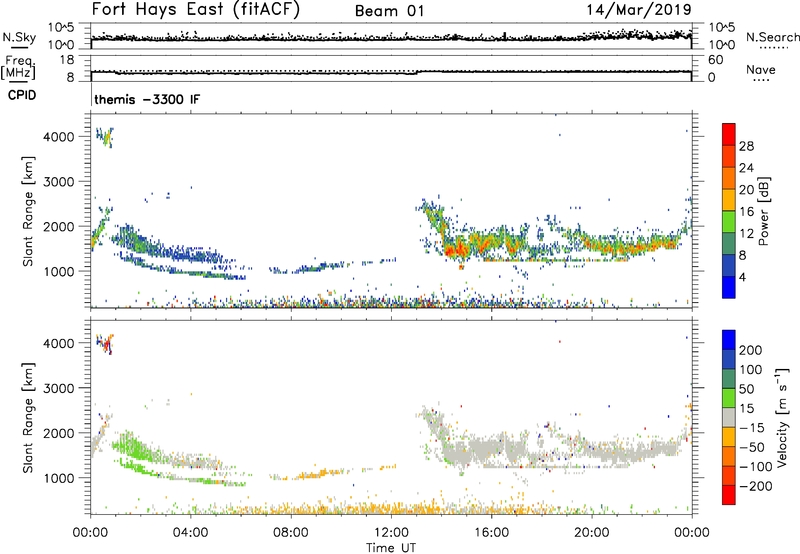Viewport: 800px width, 554px height.
Task: Select the "themis -3300 IF" mode text
Action: pyautogui.click(x=147, y=99)
